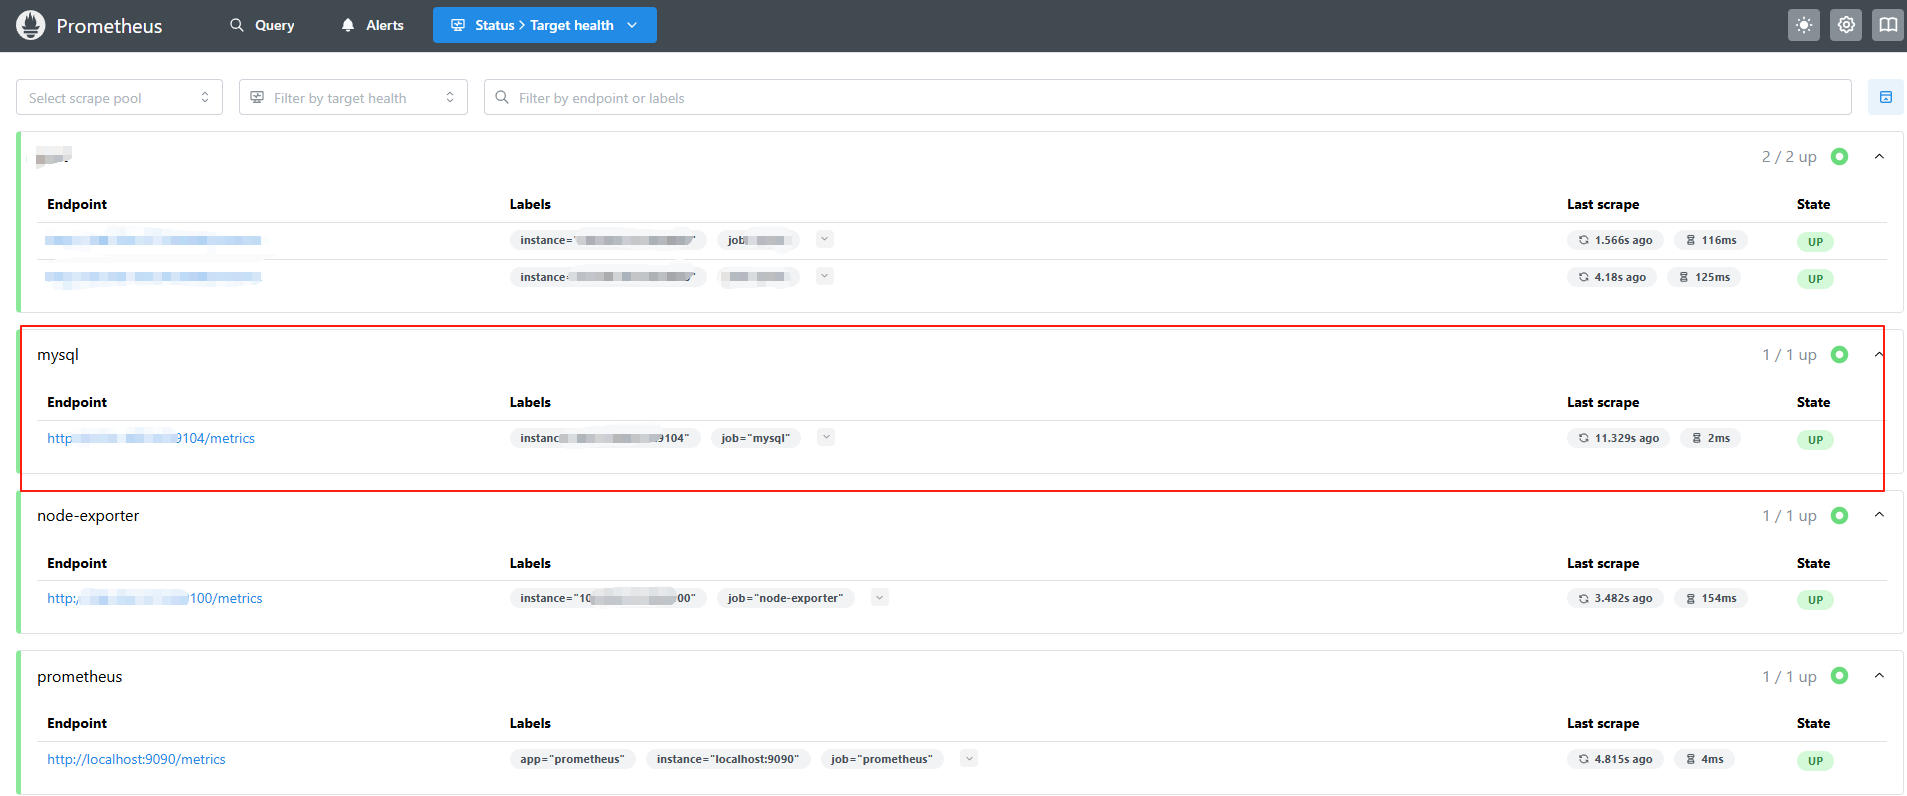Open the Filter by target health dropdown
The image size is (1907, 796).
pyautogui.click(x=353, y=97)
